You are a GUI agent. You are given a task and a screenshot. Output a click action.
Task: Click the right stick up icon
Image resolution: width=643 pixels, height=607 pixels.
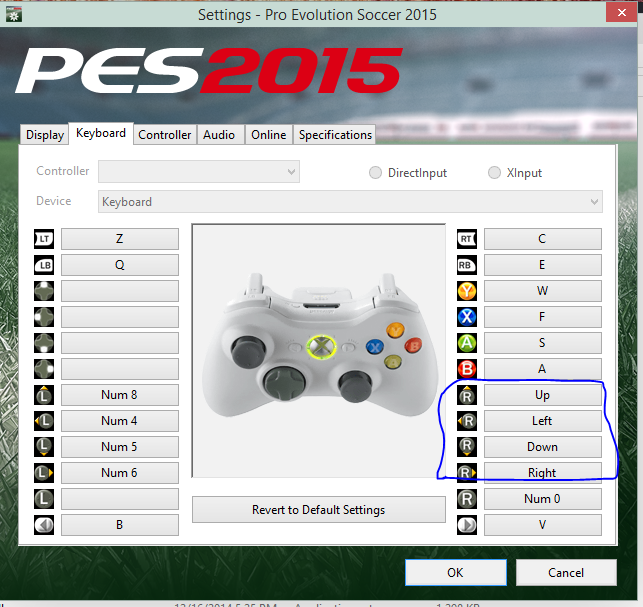pyautogui.click(x=467, y=395)
